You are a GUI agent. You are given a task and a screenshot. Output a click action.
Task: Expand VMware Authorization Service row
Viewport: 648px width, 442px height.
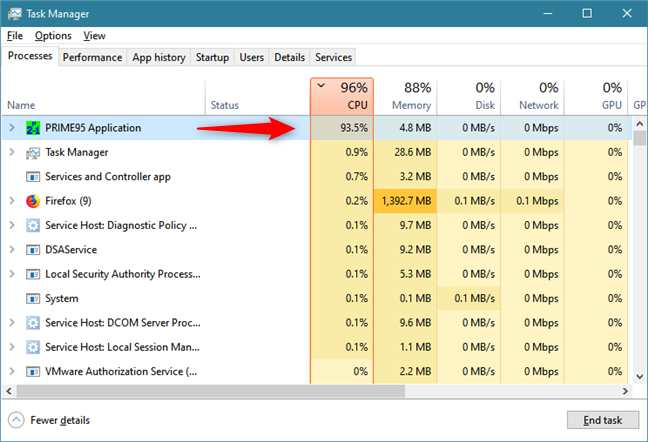pyautogui.click(x=12, y=372)
